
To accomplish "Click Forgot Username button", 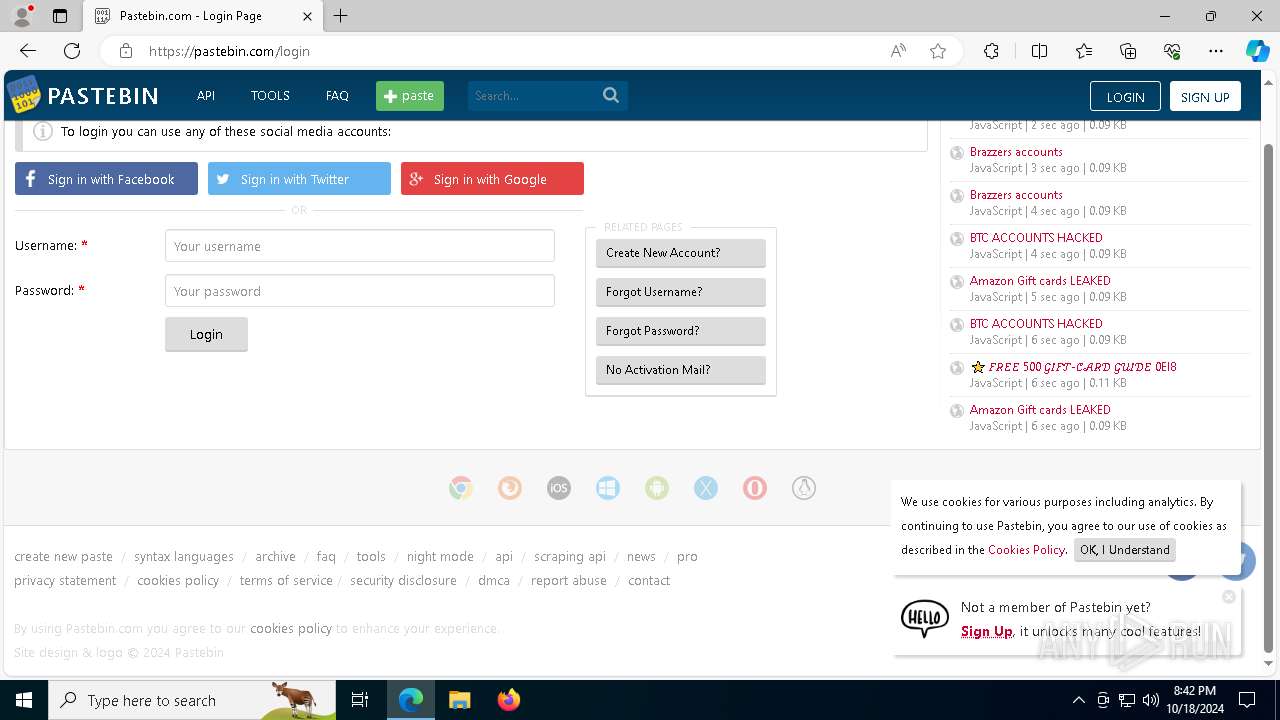I will (680, 292).
